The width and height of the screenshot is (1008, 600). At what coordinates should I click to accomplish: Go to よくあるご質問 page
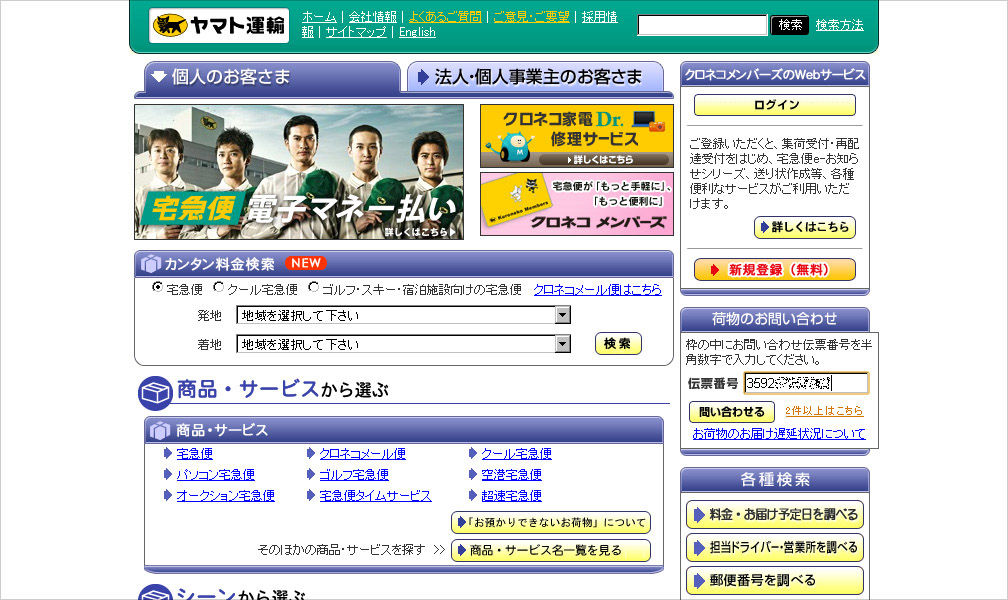pos(445,17)
